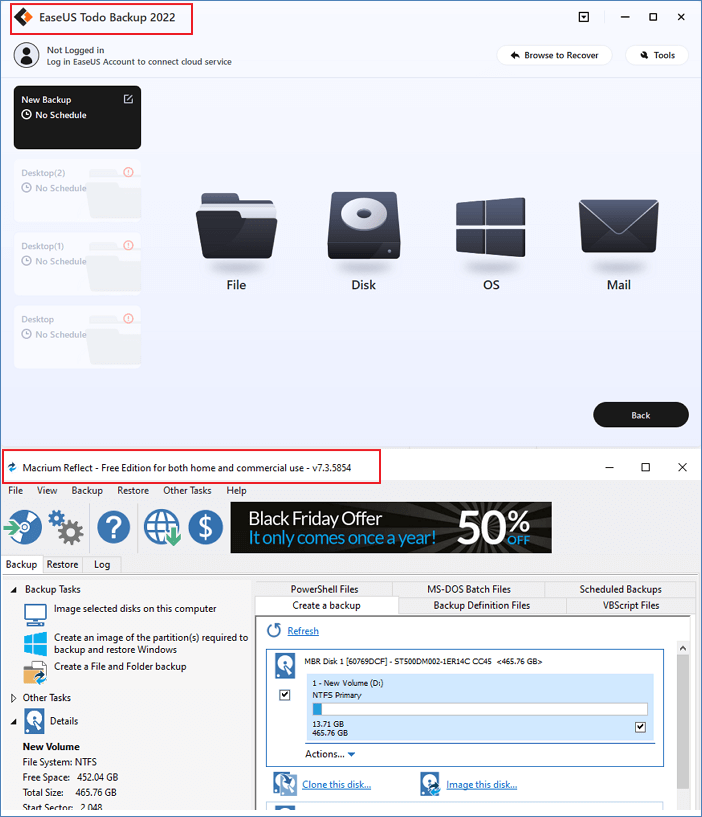
Task: Open the VBScript Files tab
Action: pyautogui.click(x=631, y=605)
